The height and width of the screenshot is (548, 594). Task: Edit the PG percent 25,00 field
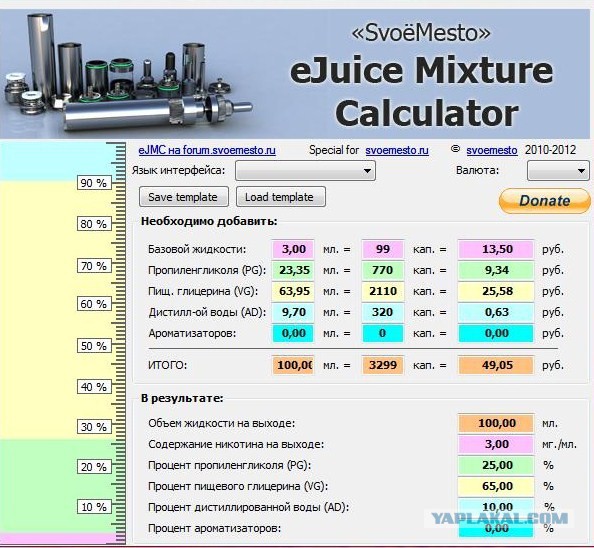[x=496, y=465]
